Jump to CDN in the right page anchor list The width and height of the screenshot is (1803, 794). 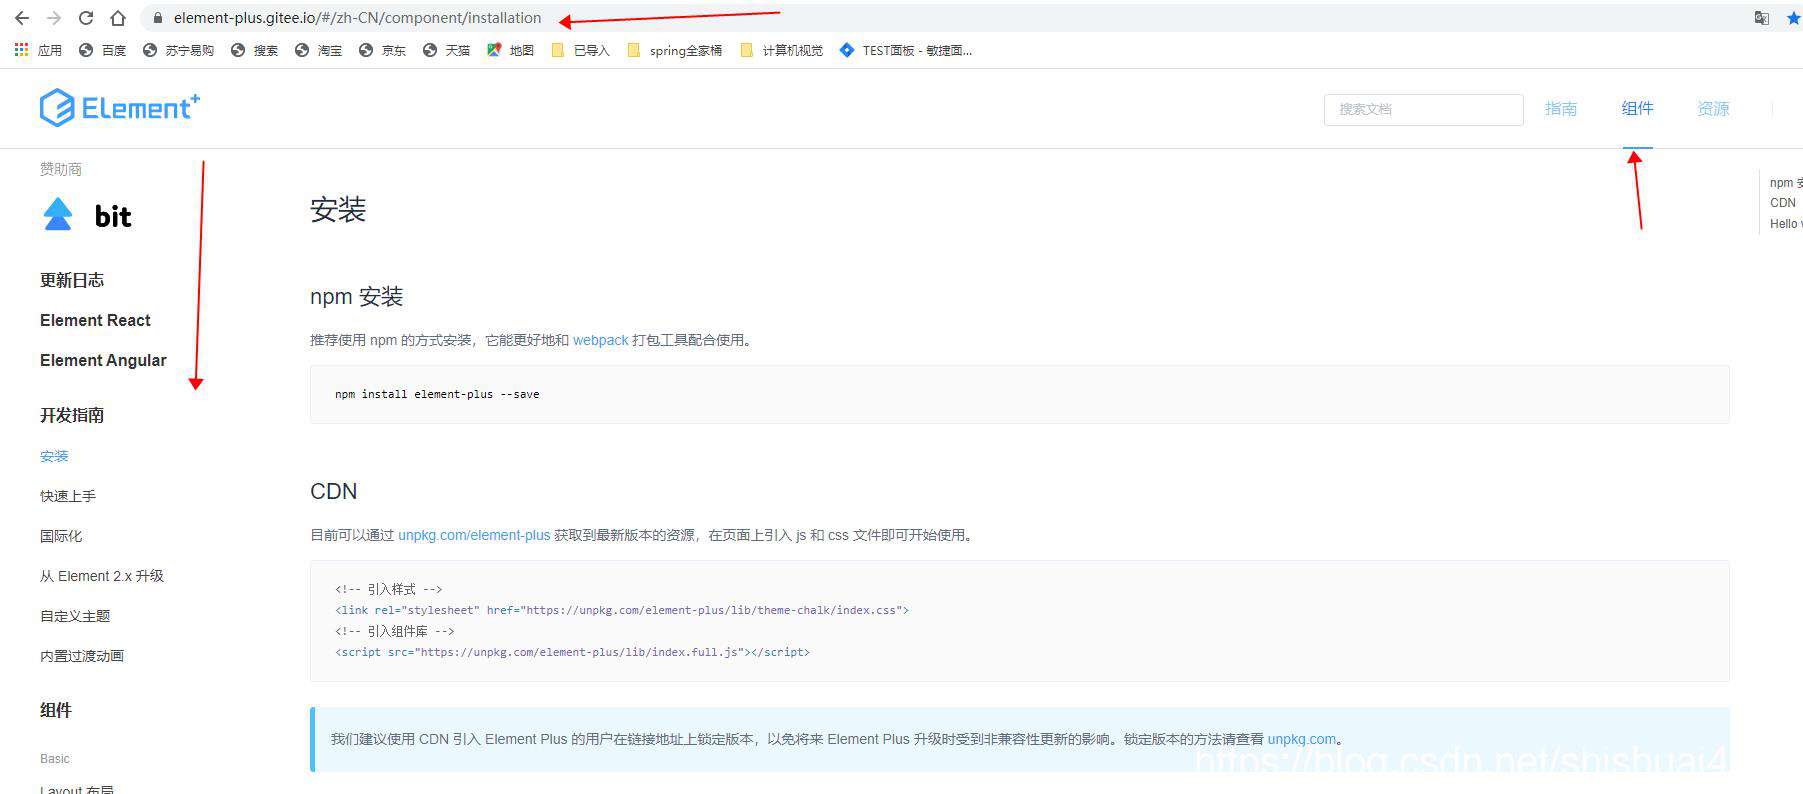(x=1783, y=203)
